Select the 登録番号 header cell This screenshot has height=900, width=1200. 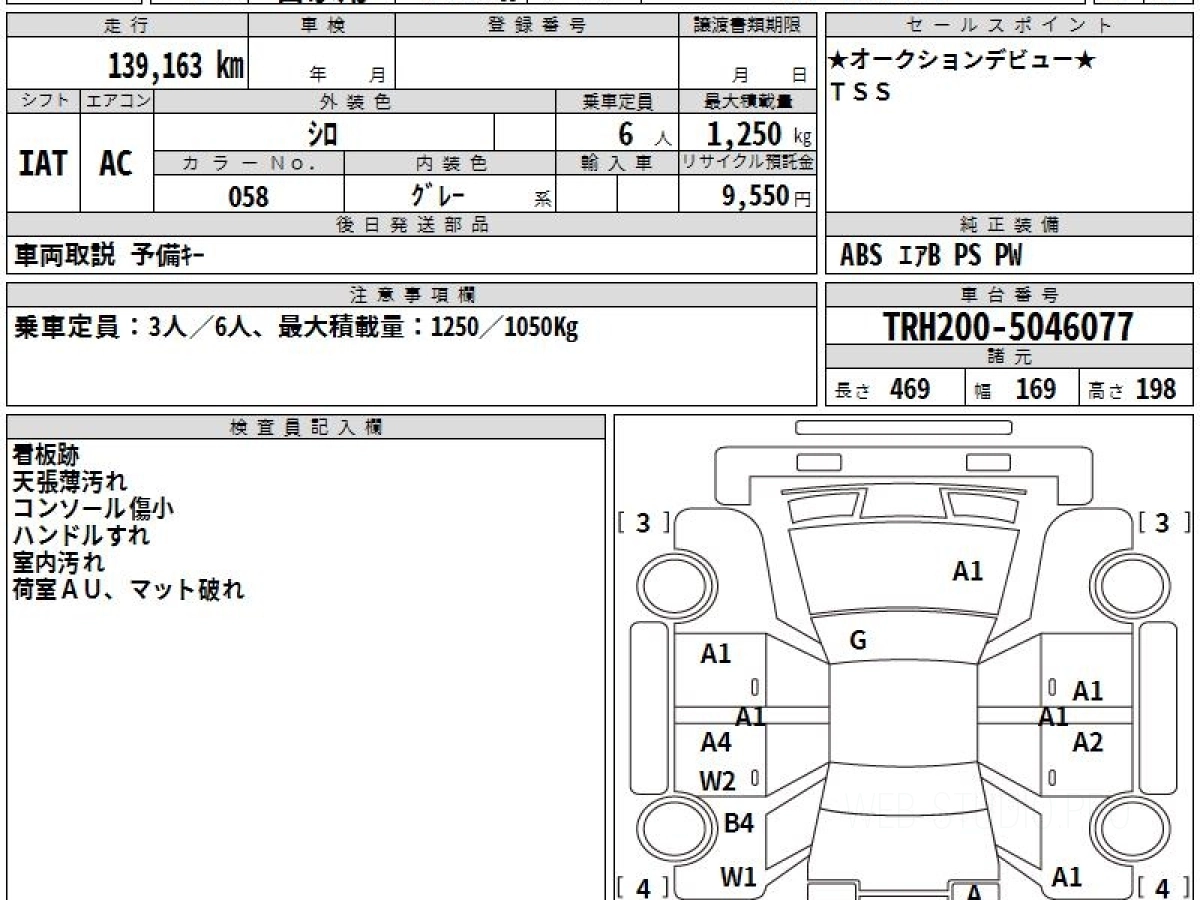click(x=537, y=26)
